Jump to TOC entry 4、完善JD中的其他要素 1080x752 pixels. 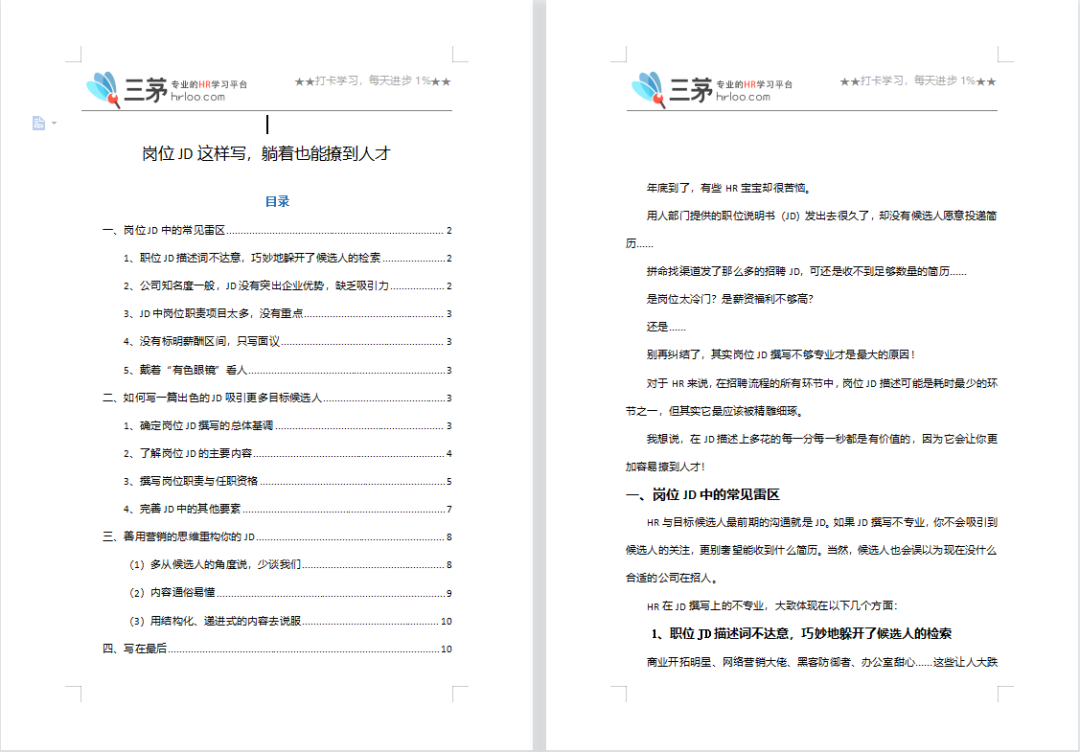point(287,509)
